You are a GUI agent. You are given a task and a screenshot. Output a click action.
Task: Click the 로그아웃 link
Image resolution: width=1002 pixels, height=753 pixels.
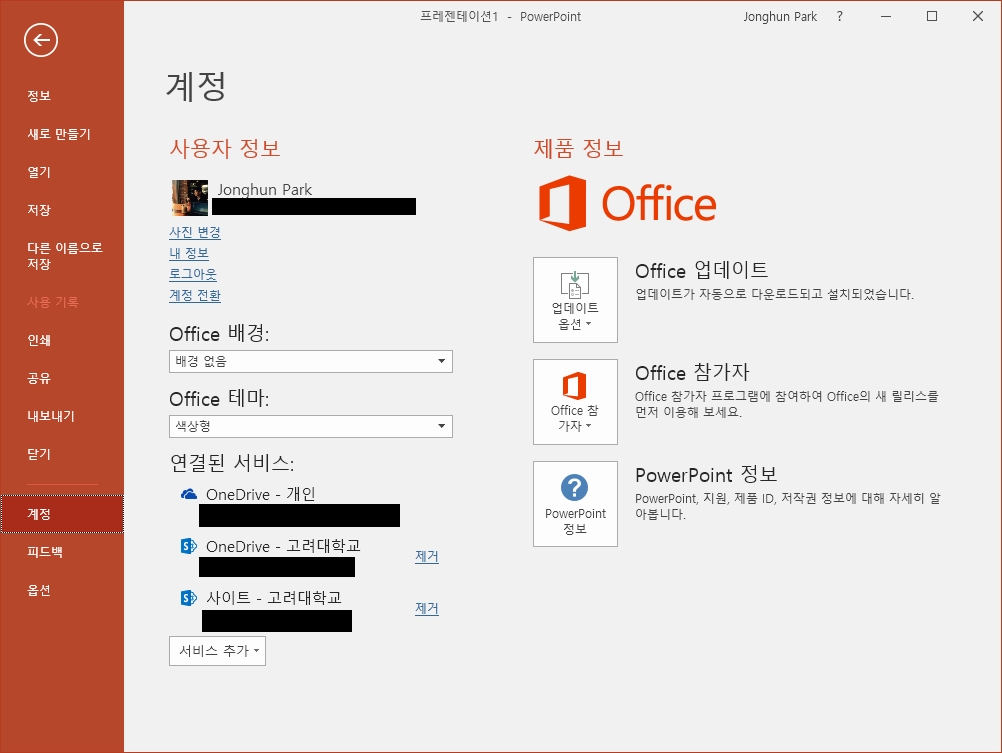(x=193, y=274)
